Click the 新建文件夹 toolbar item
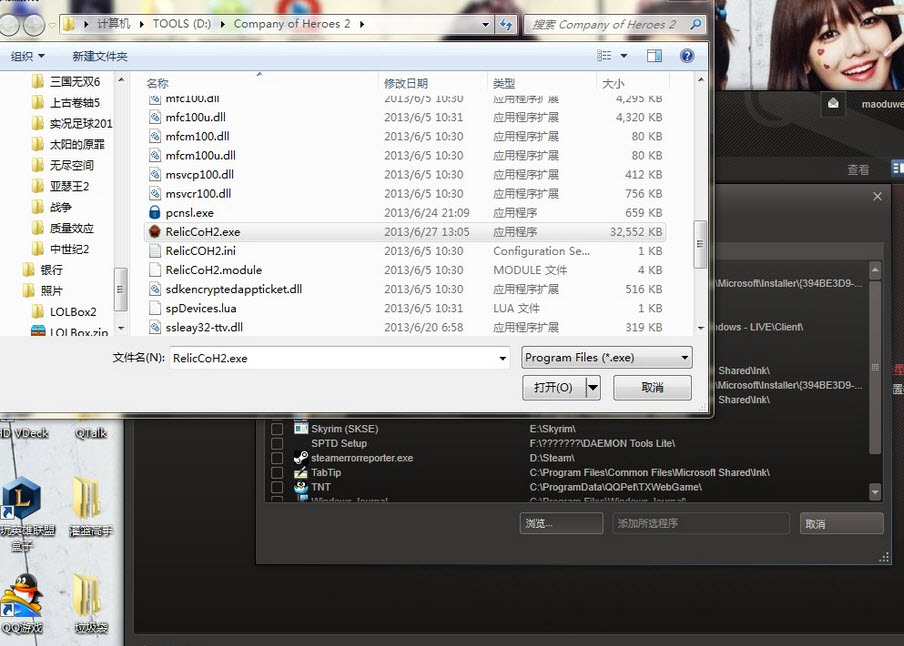This screenshot has width=904, height=646. tap(100, 56)
